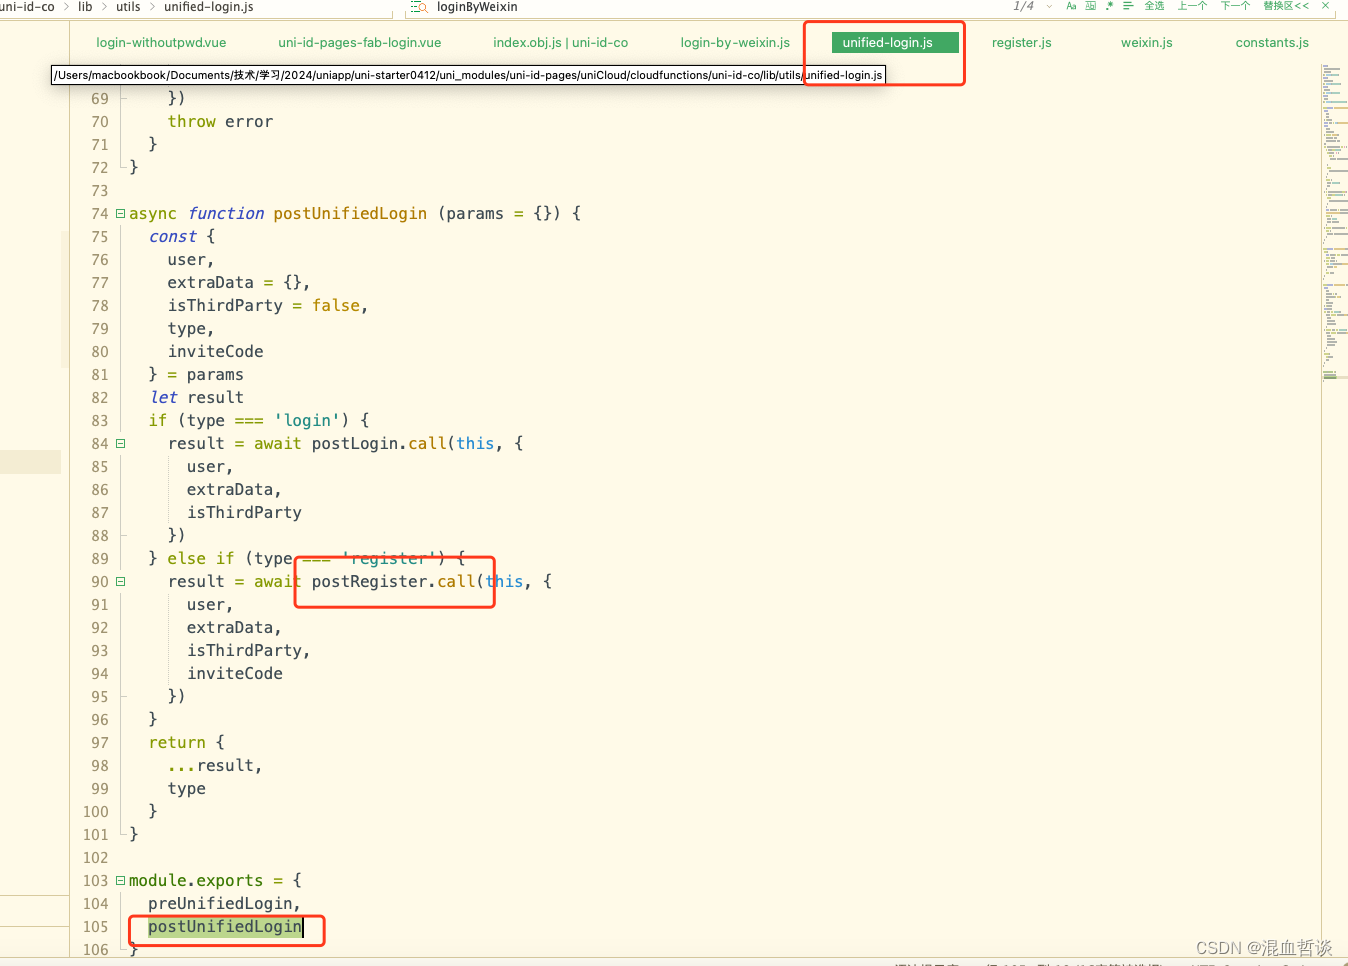Open search history dropdown arrow

pyautogui.click(x=1049, y=6)
